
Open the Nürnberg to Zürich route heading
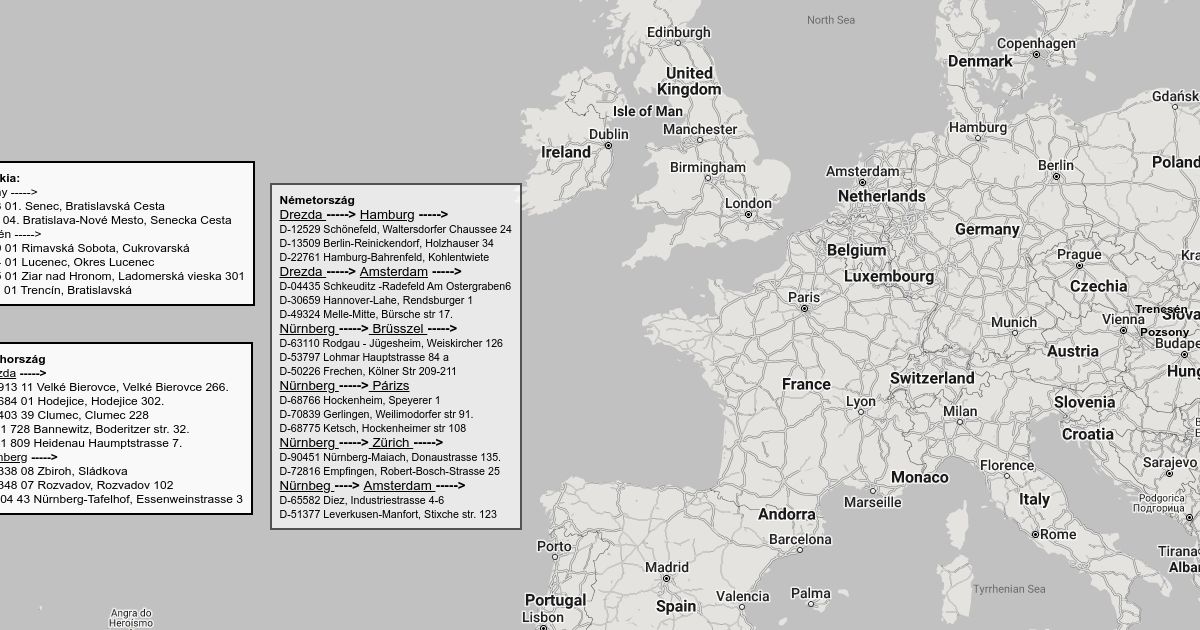pos(361,442)
